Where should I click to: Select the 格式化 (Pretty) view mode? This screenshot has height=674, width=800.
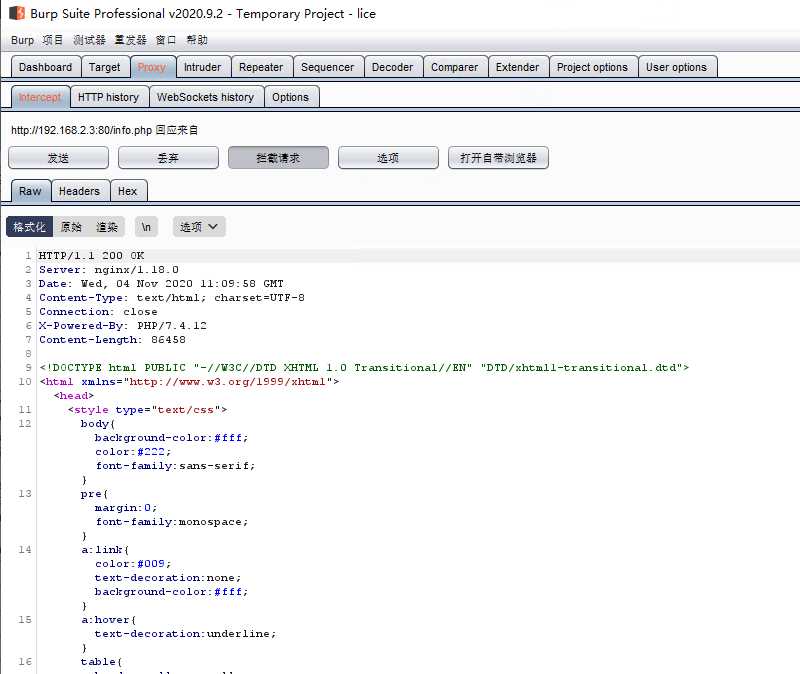29,227
